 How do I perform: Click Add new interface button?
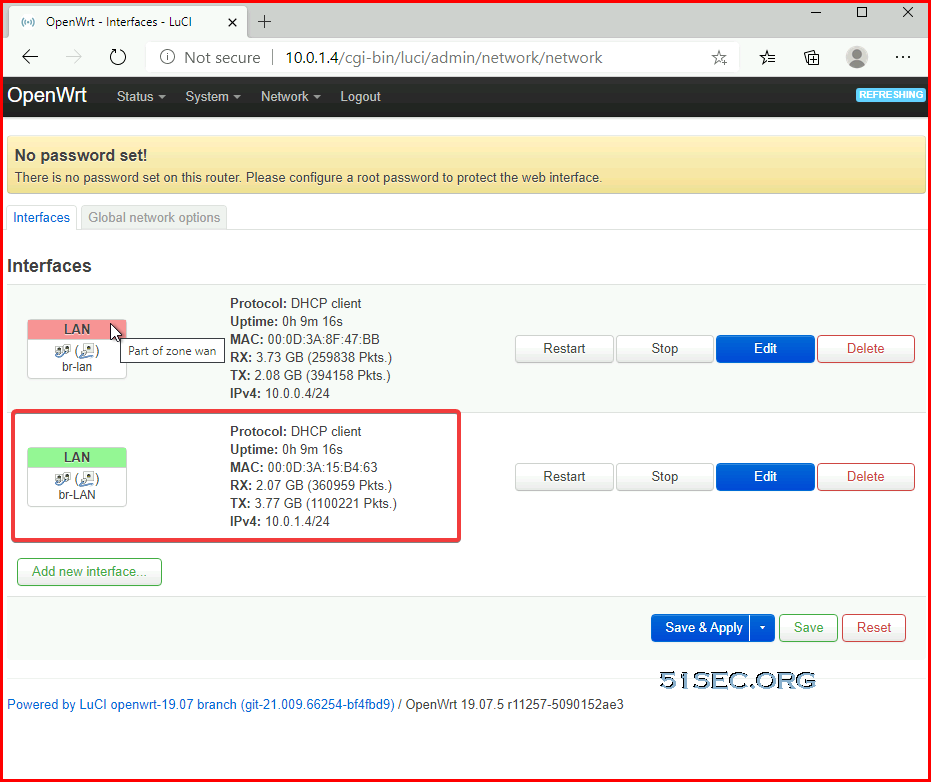pyautogui.click(x=89, y=572)
